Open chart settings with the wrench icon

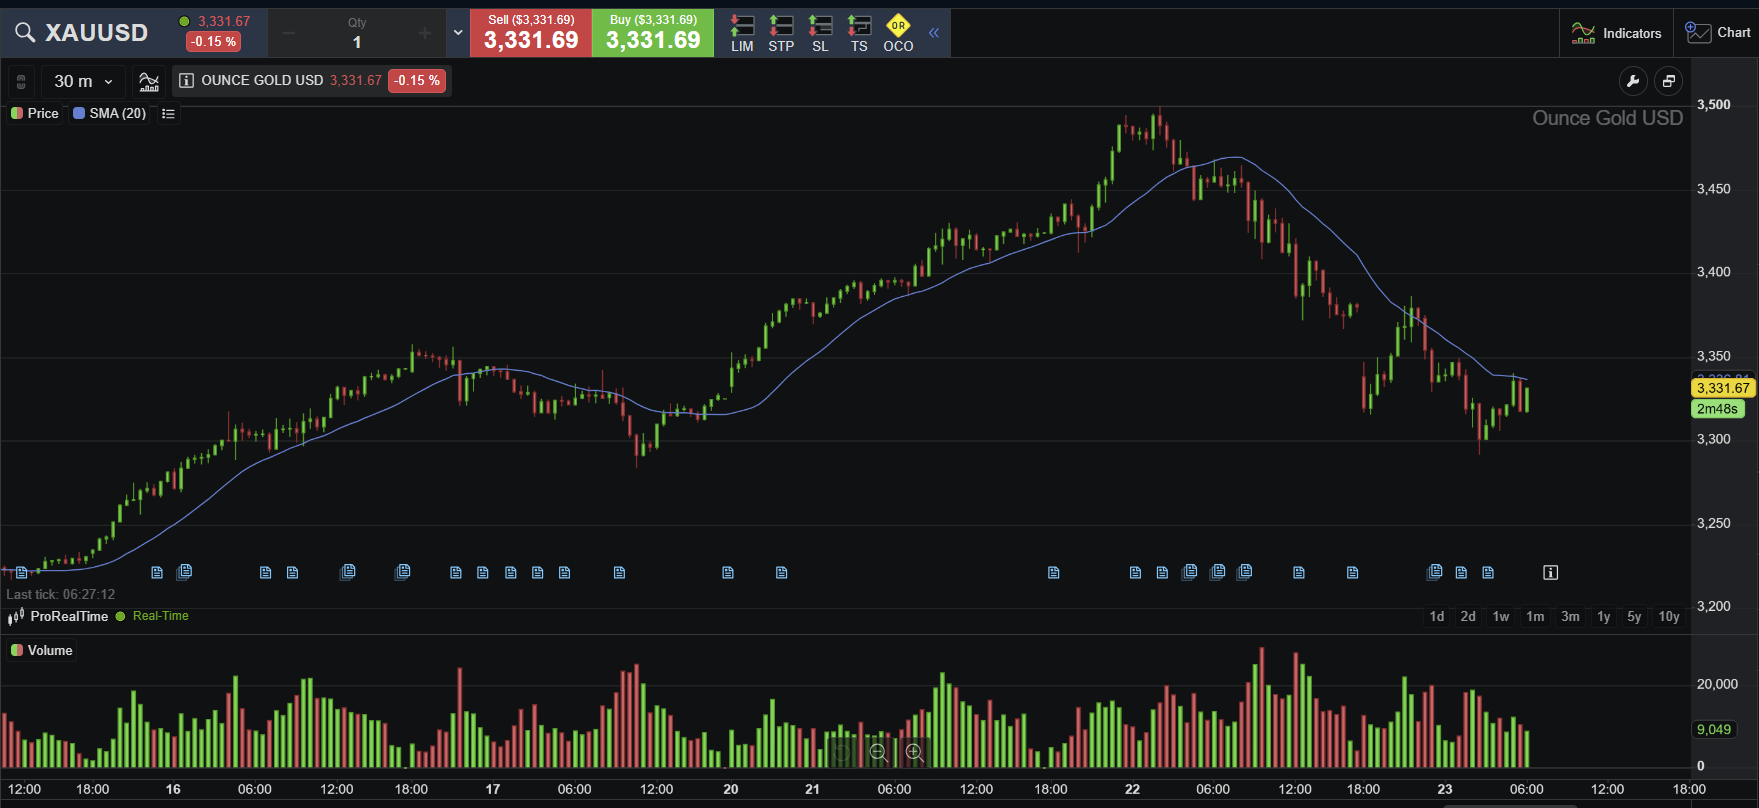point(1633,81)
